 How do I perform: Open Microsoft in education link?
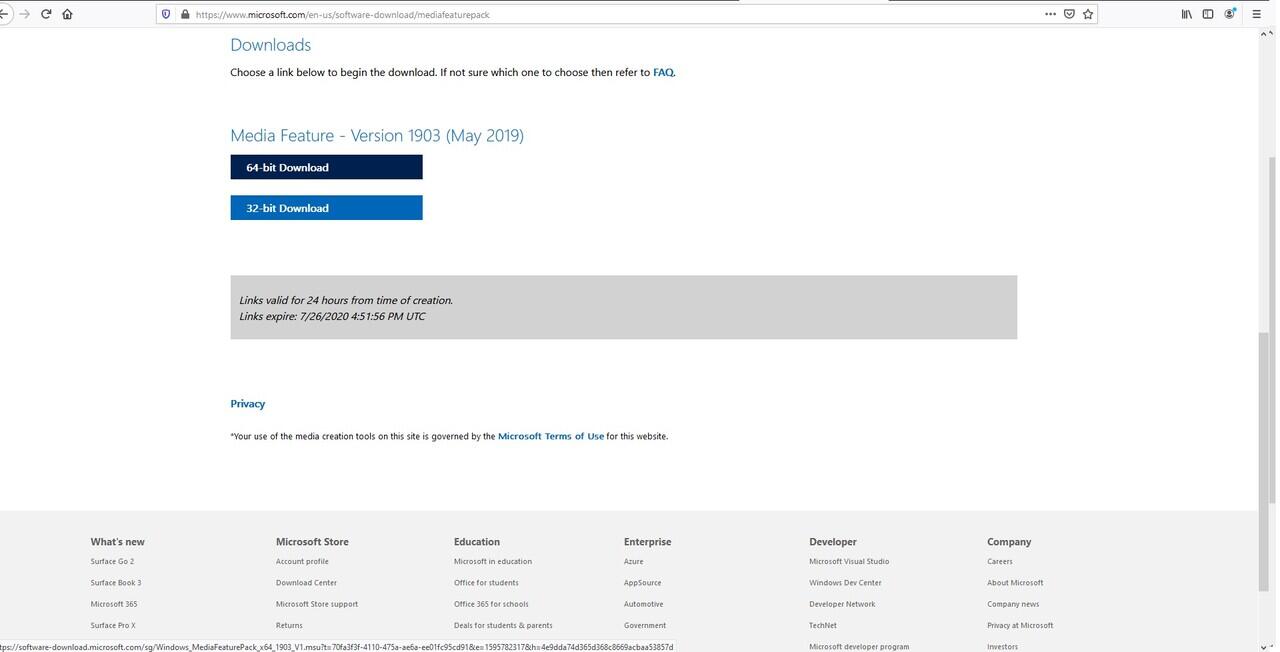[x=493, y=562]
